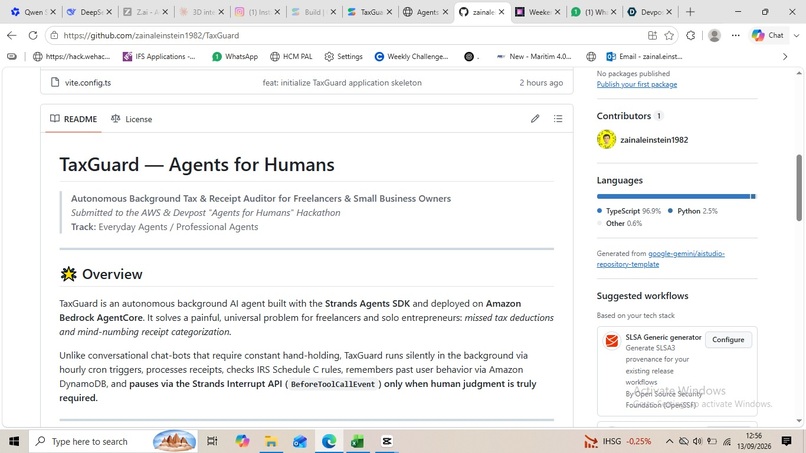The image size is (806, 453).
Task: Open Excel from the taskbar
Action: (x=358, y=441)
